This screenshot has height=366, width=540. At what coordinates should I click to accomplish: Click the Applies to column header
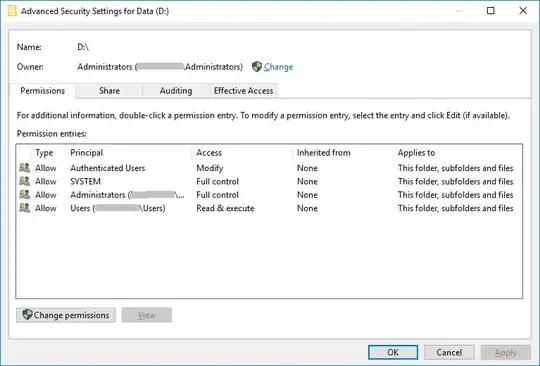[416, 153]
